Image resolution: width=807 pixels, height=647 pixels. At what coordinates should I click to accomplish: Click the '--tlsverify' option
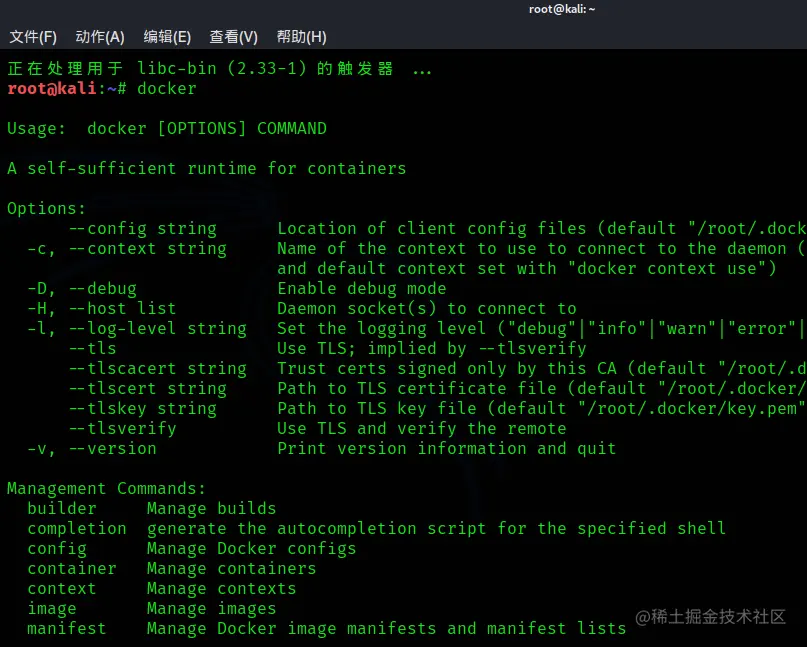[x=123, y=428]
